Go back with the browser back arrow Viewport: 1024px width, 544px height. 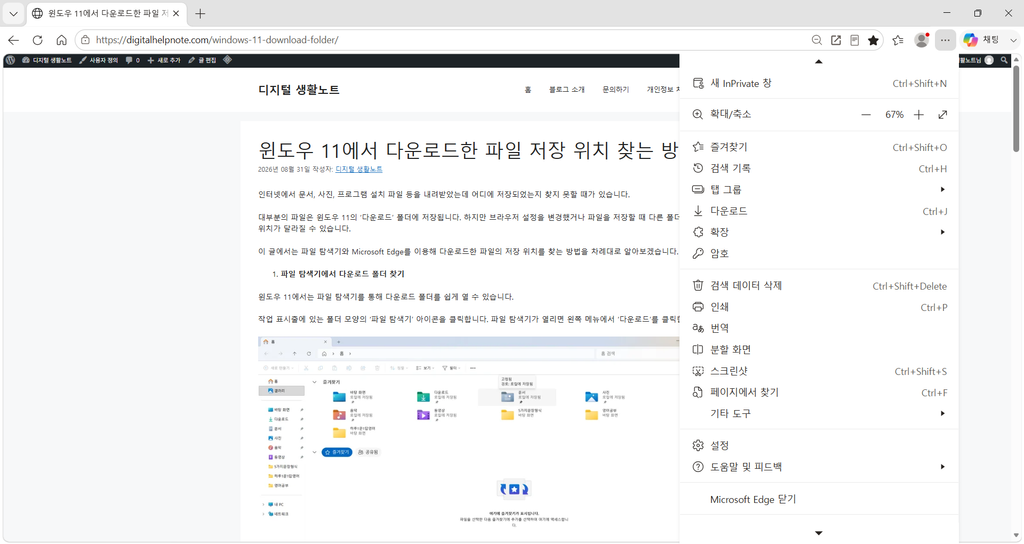[14, 40]
